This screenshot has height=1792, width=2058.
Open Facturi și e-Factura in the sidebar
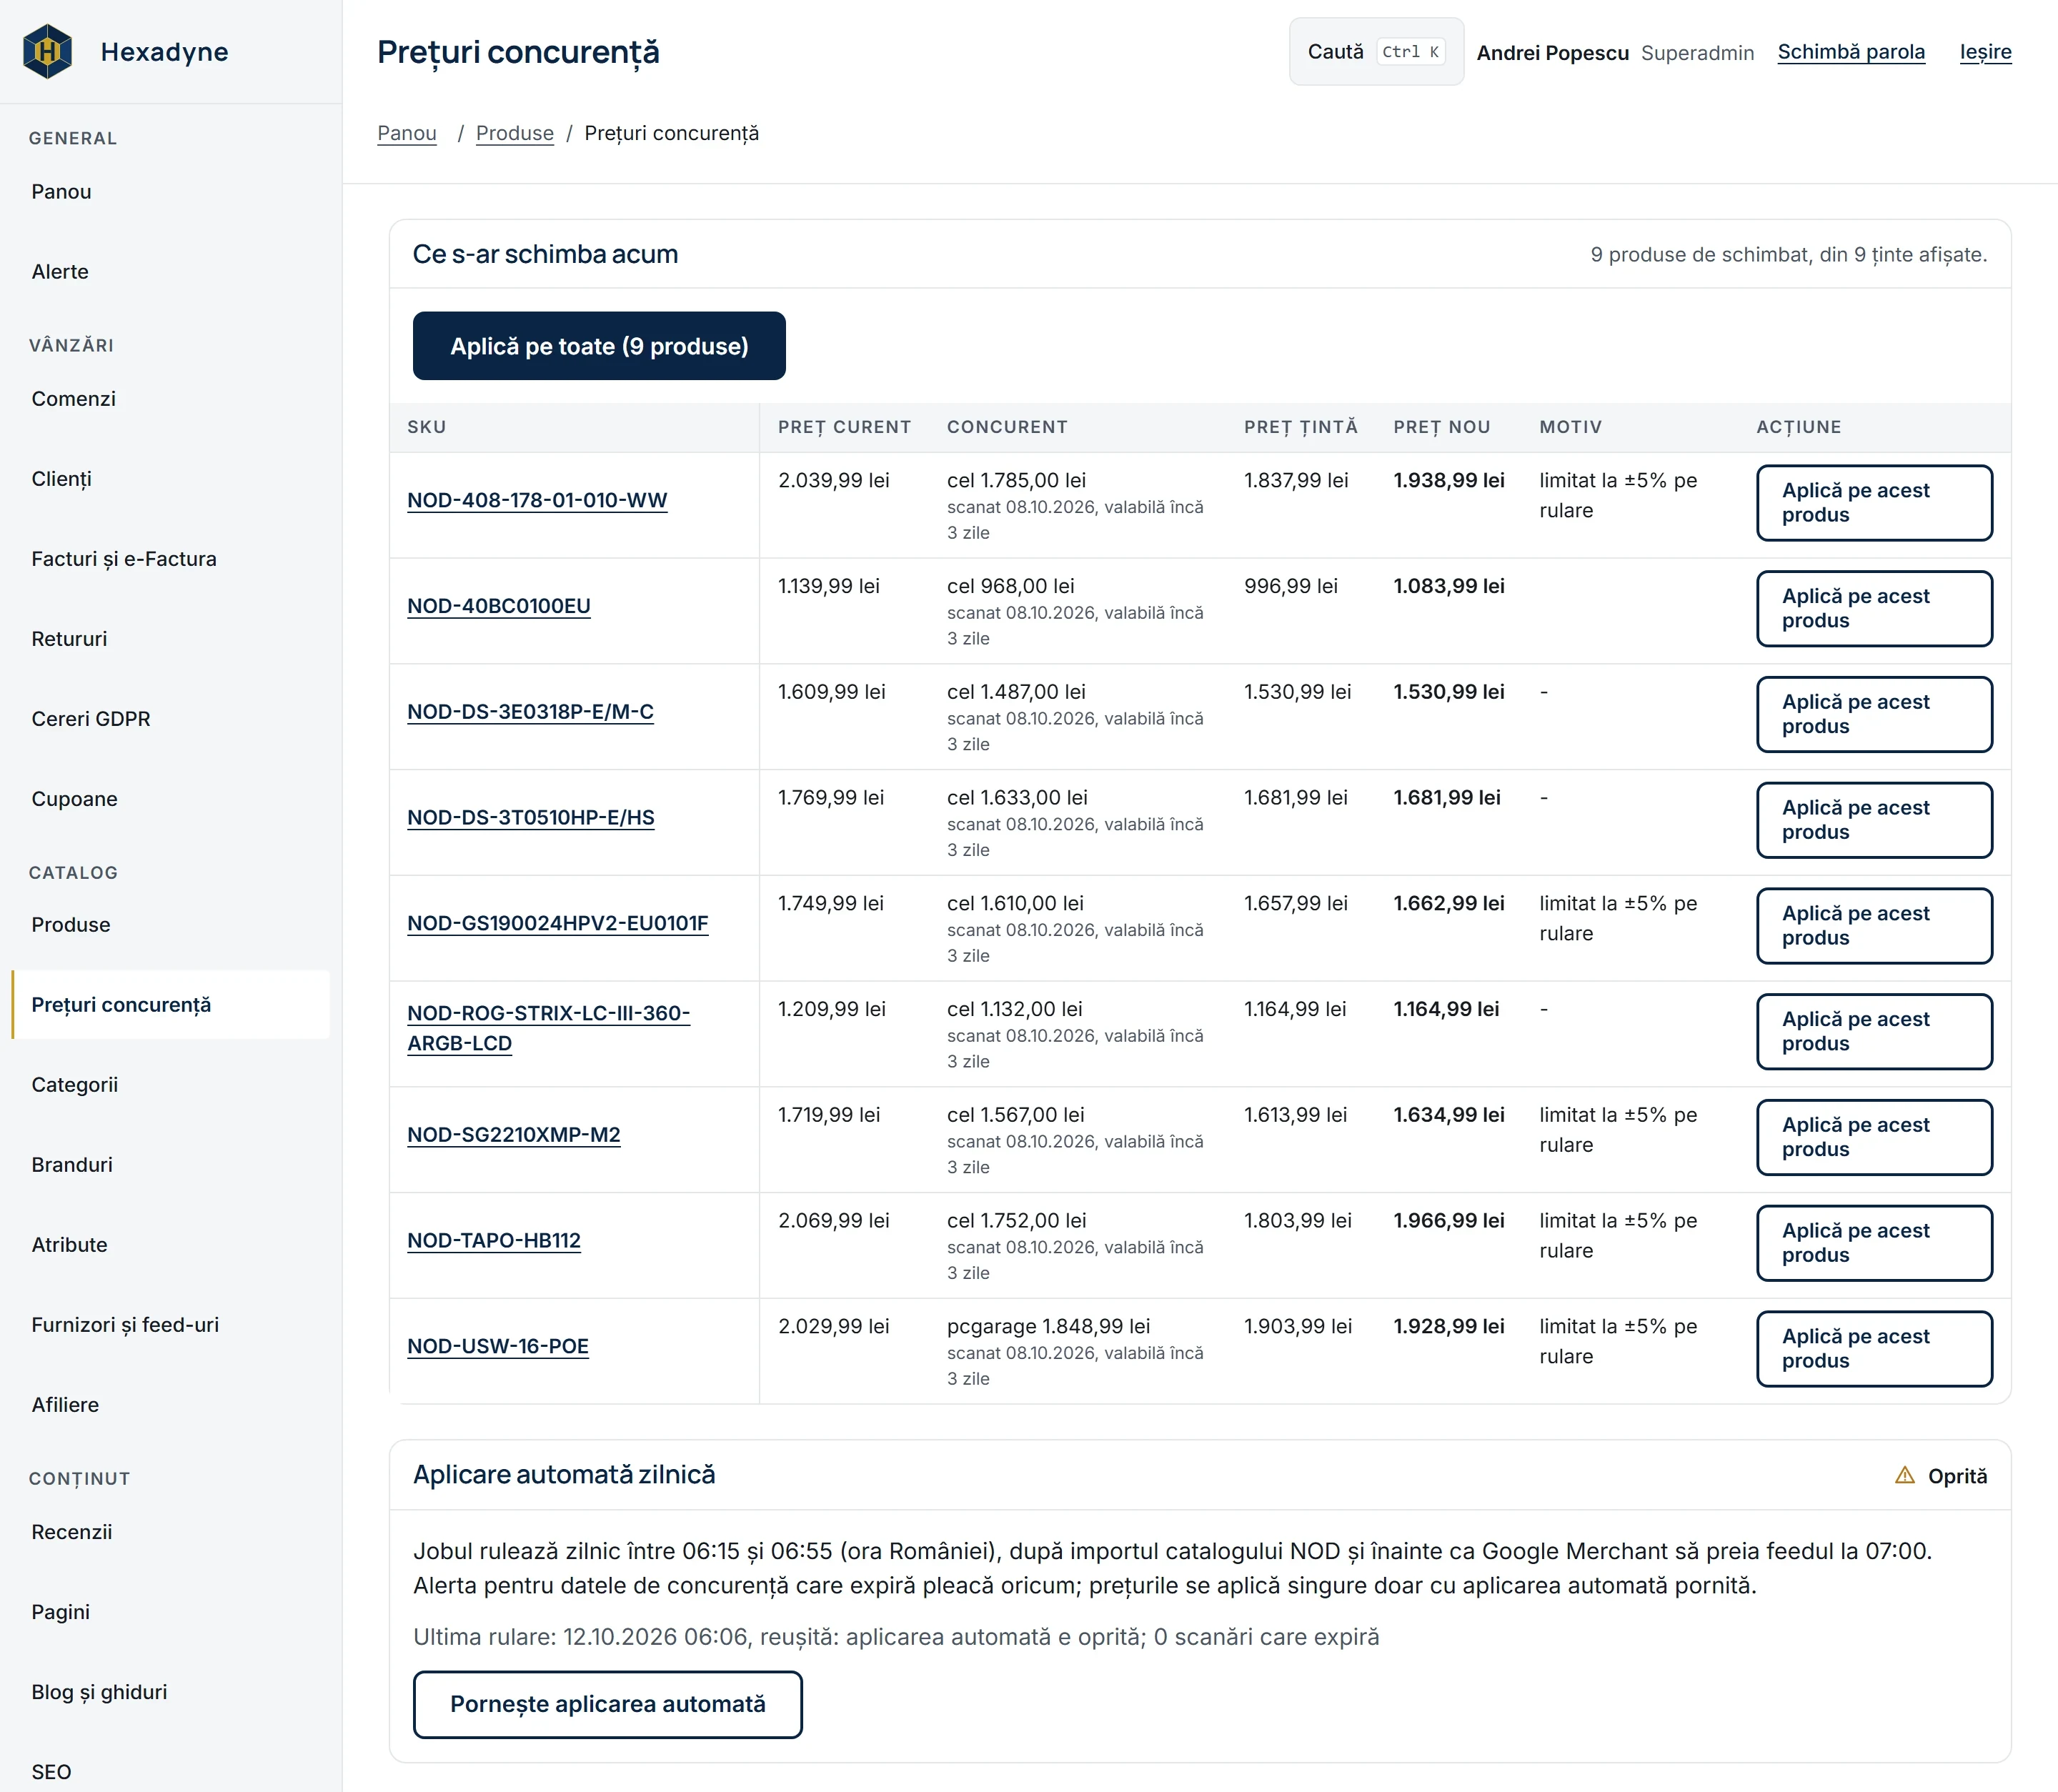point(171,558)
